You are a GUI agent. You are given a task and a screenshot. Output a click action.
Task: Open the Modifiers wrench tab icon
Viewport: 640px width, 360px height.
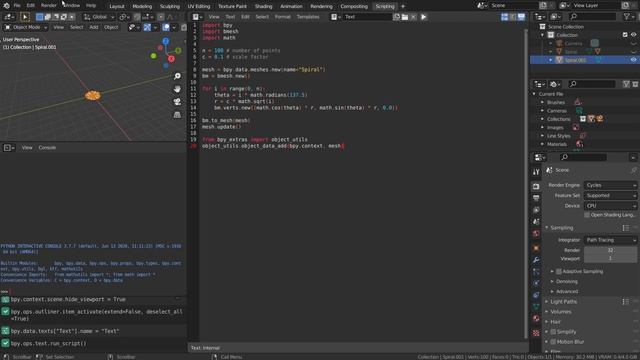coord(536,260)
